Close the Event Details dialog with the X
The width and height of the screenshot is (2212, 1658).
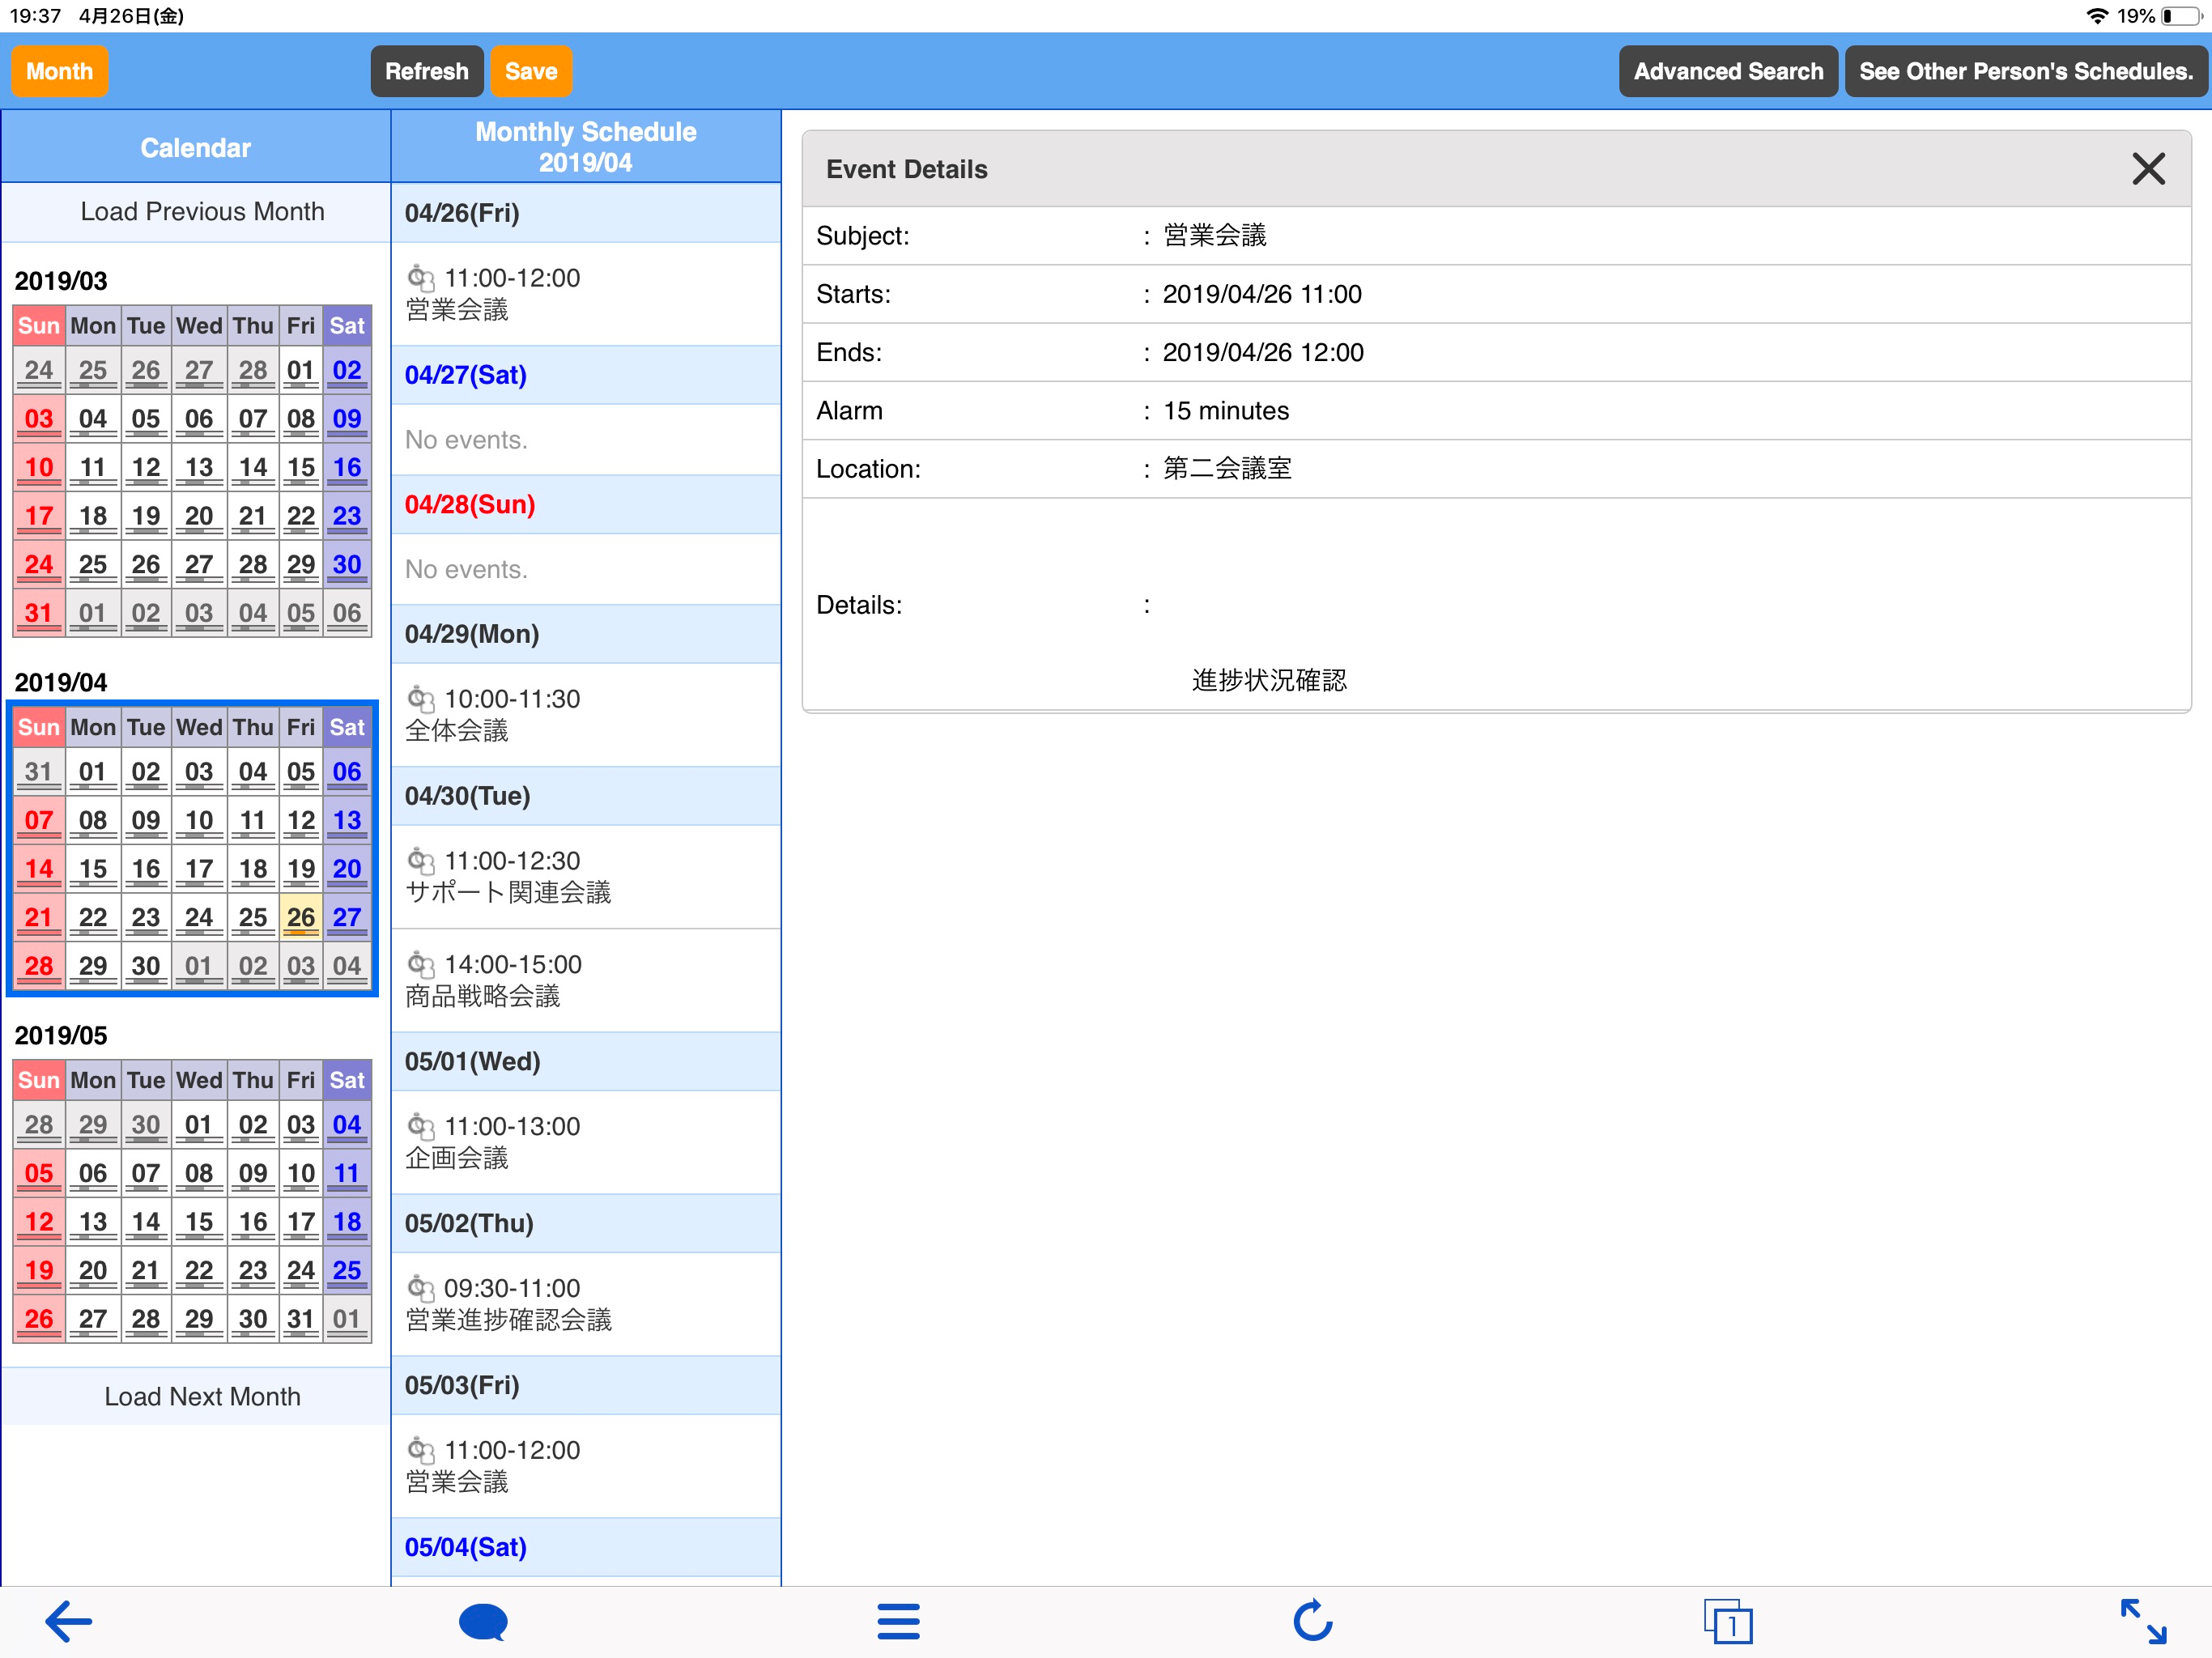pos(2148,168)
